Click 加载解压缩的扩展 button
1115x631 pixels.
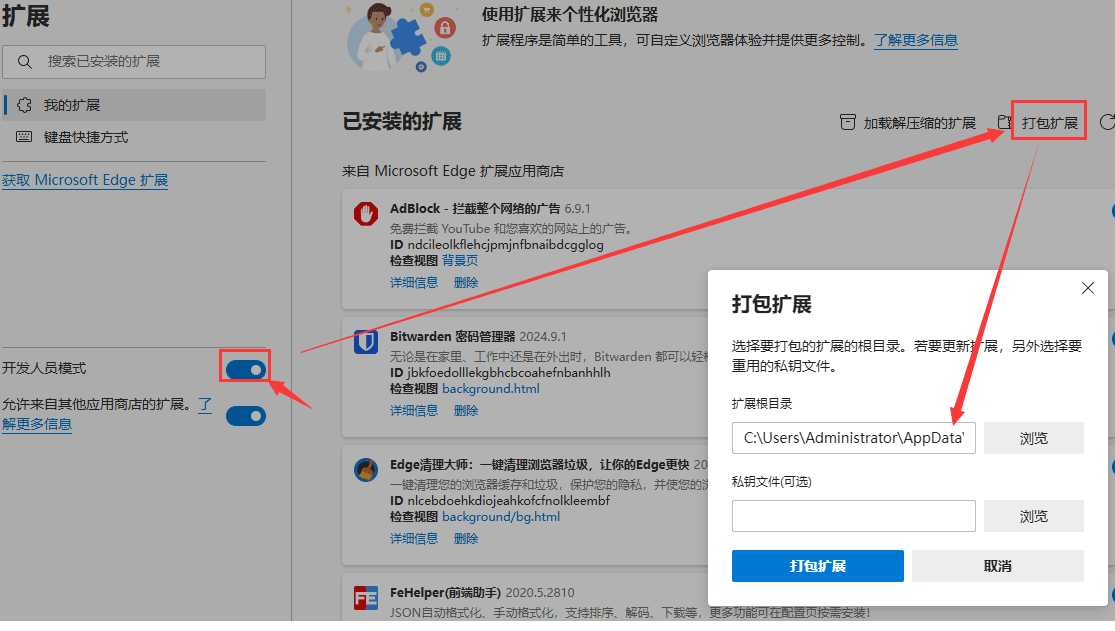[x=908, y=123]
